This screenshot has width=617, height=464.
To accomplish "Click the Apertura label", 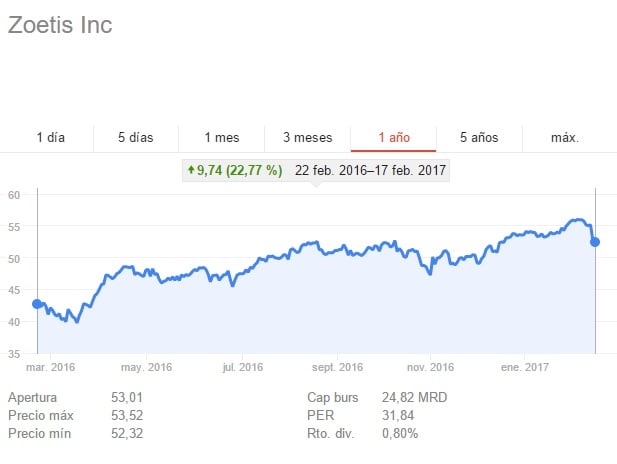I will 35,397.
